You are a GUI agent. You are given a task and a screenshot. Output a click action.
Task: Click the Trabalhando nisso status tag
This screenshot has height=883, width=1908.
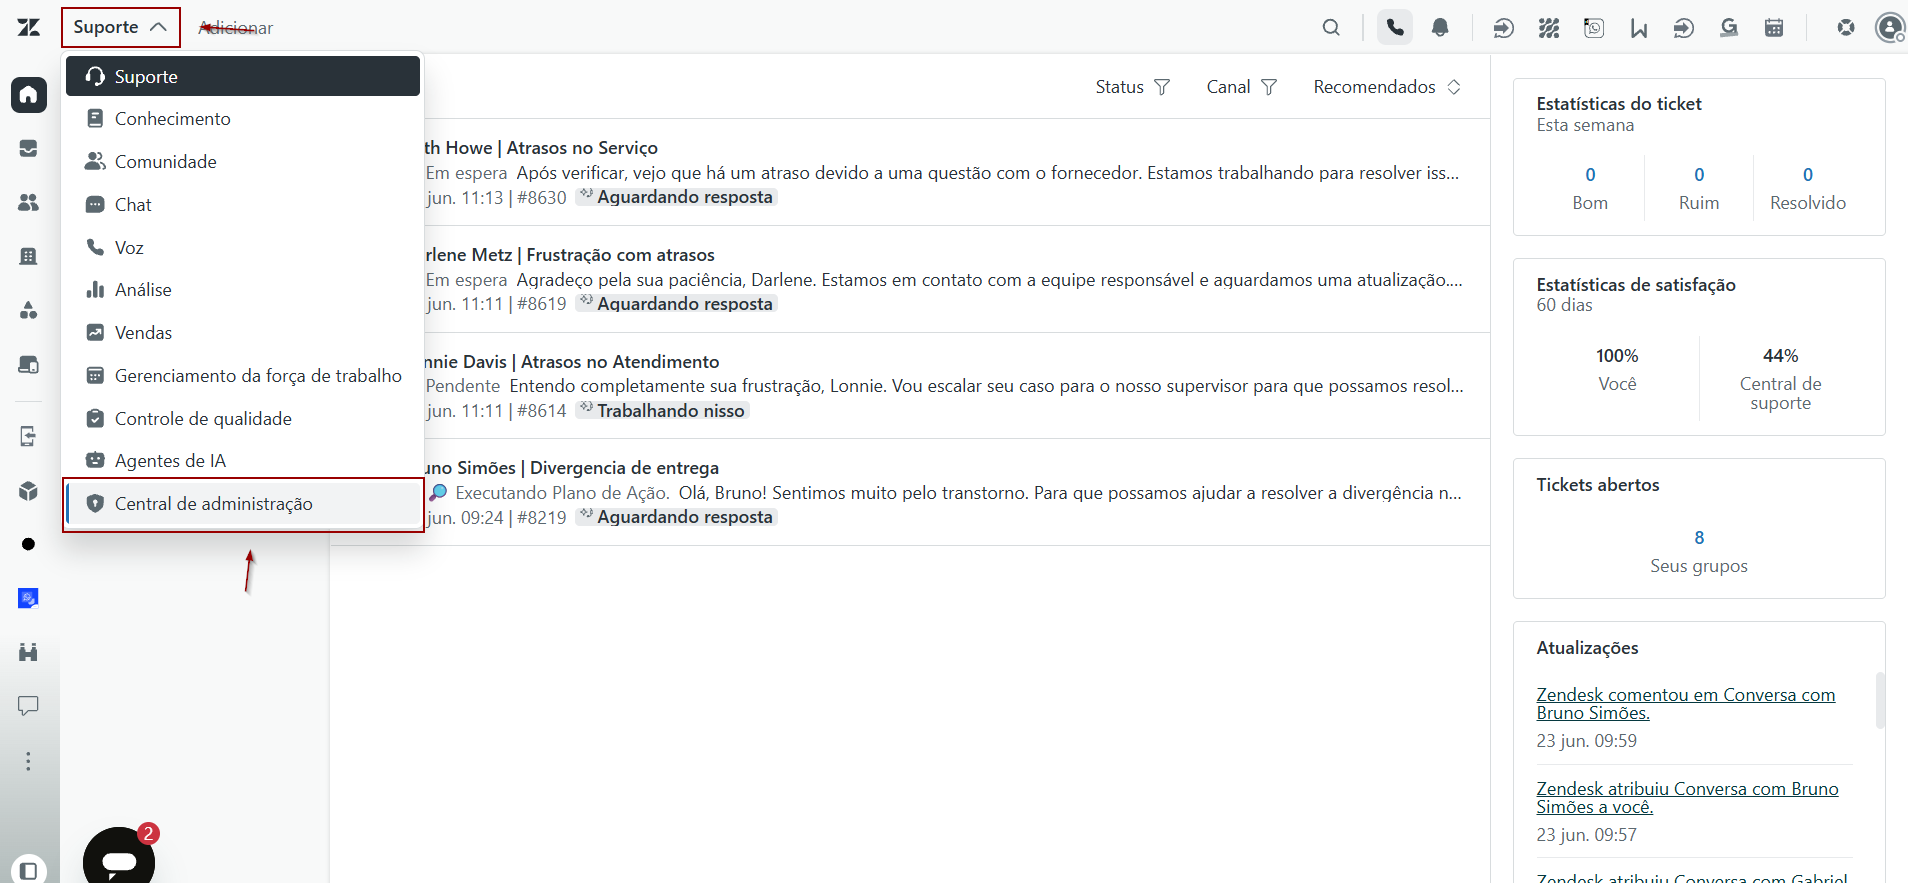(662, 411)
